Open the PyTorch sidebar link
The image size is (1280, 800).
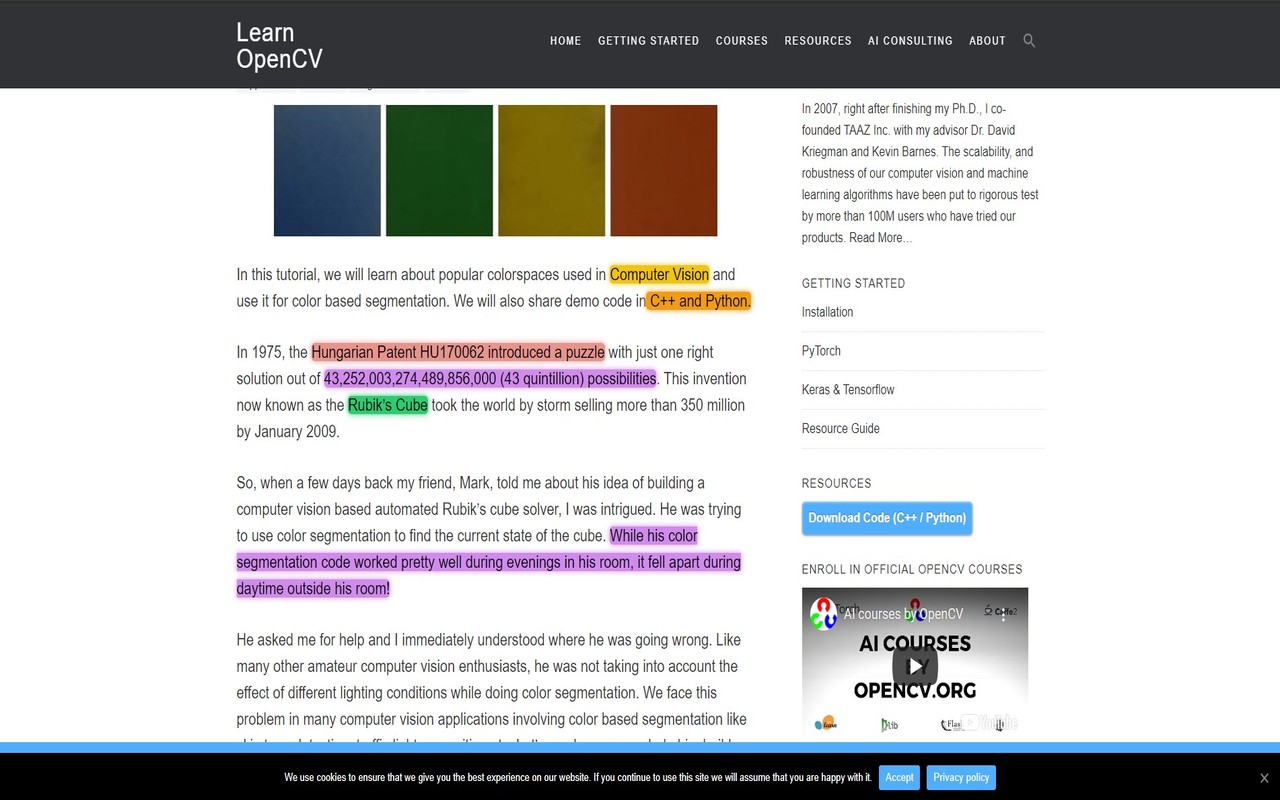[821, 351]
